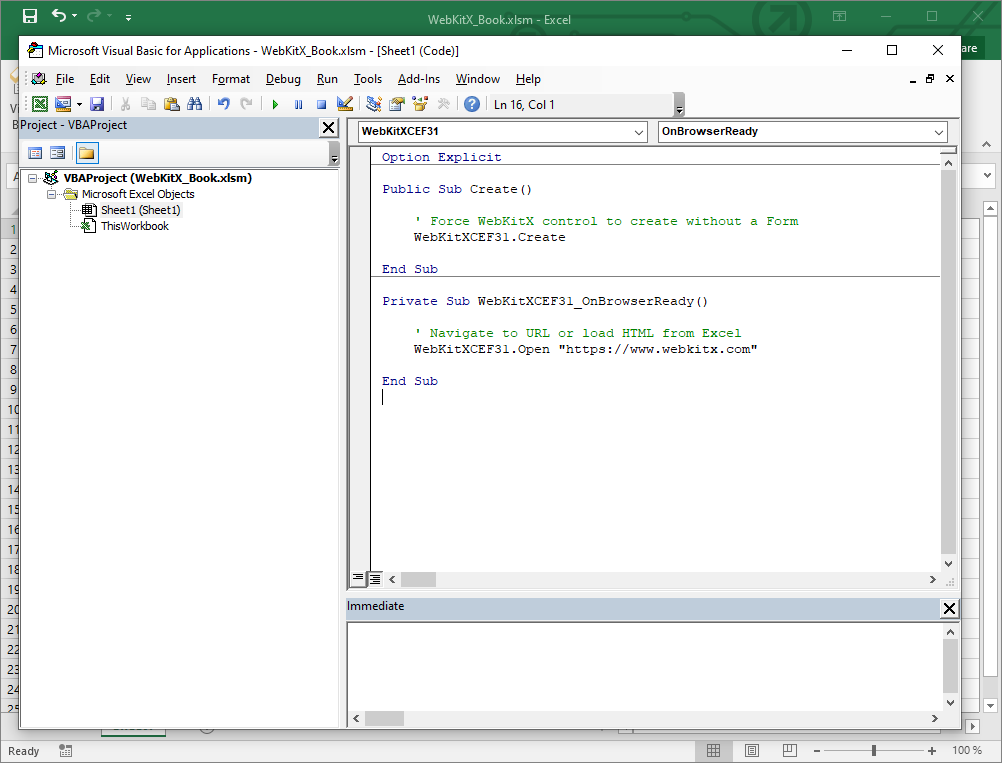
Task: Click the Copy icon in VBA toolbar
Action: [x=148, y=104]
